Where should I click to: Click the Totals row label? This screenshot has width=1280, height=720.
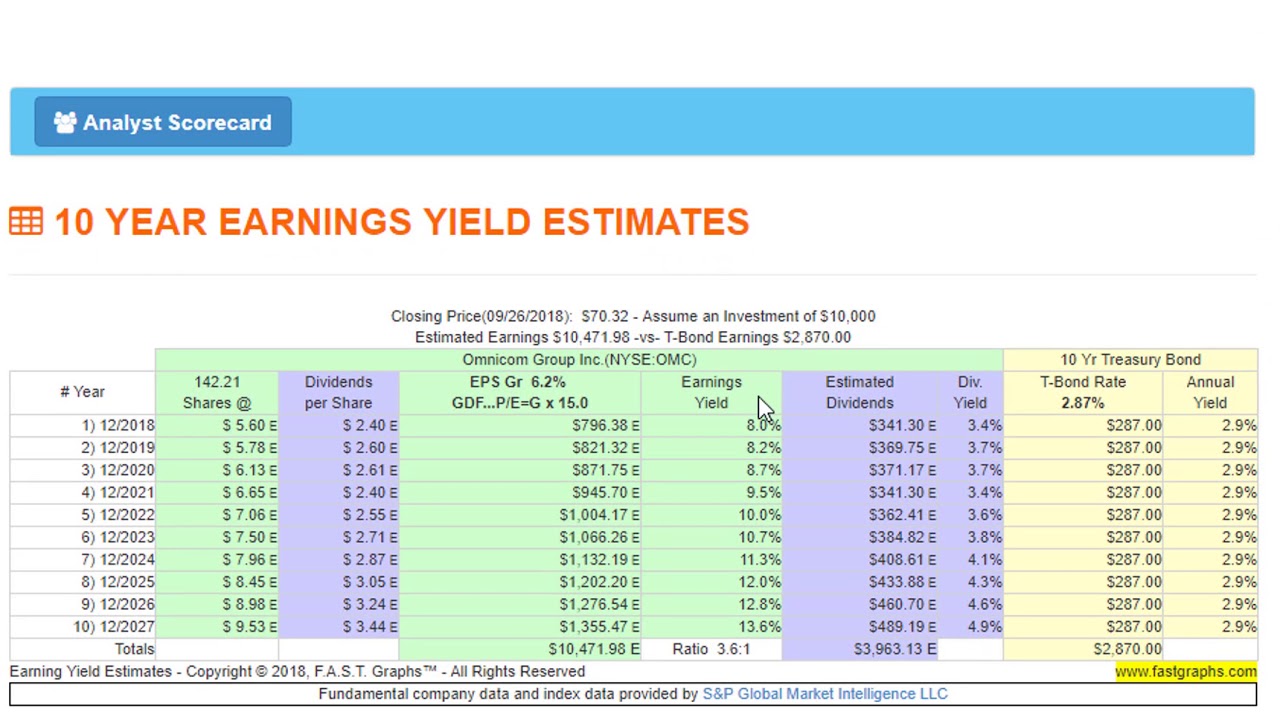click(x=134, y=649)
